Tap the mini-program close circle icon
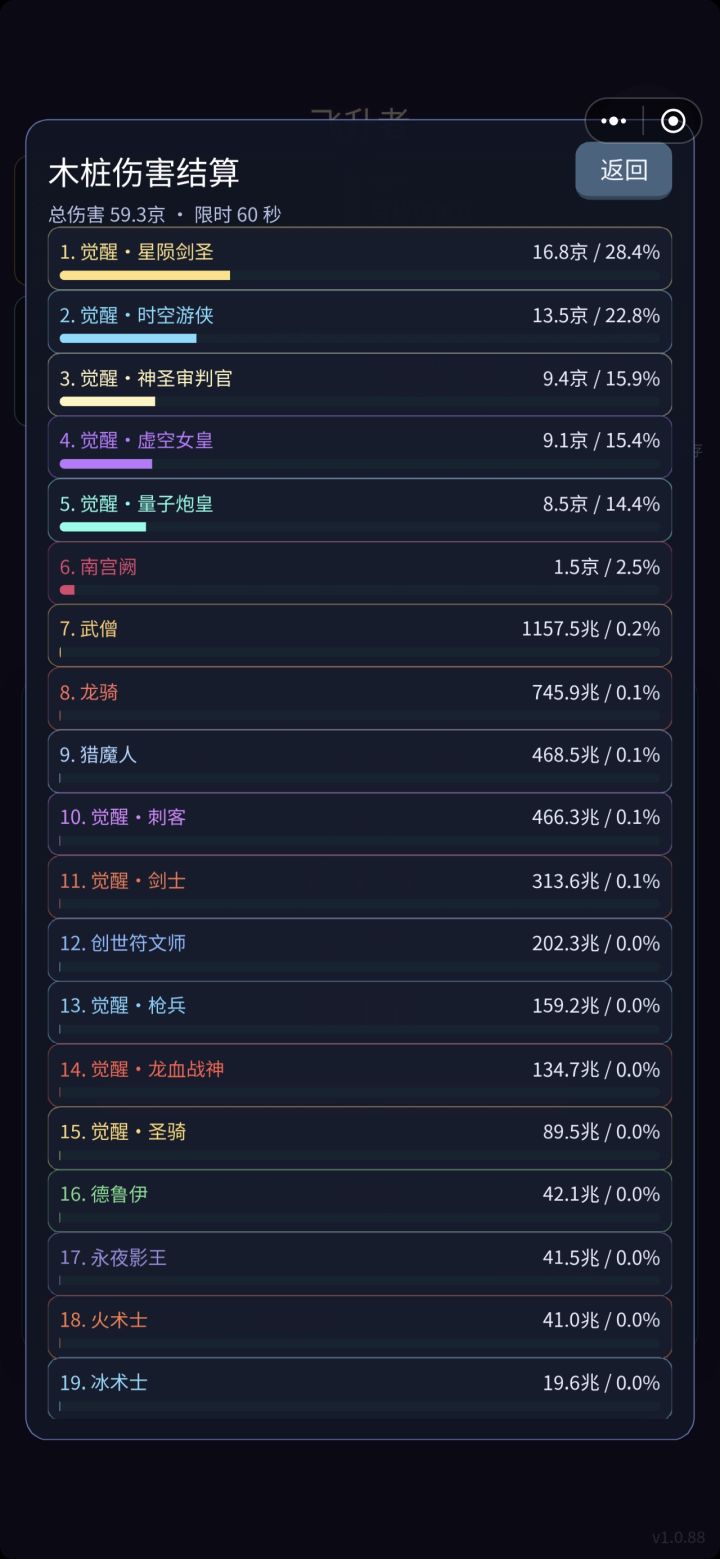 tap(673, 121)
